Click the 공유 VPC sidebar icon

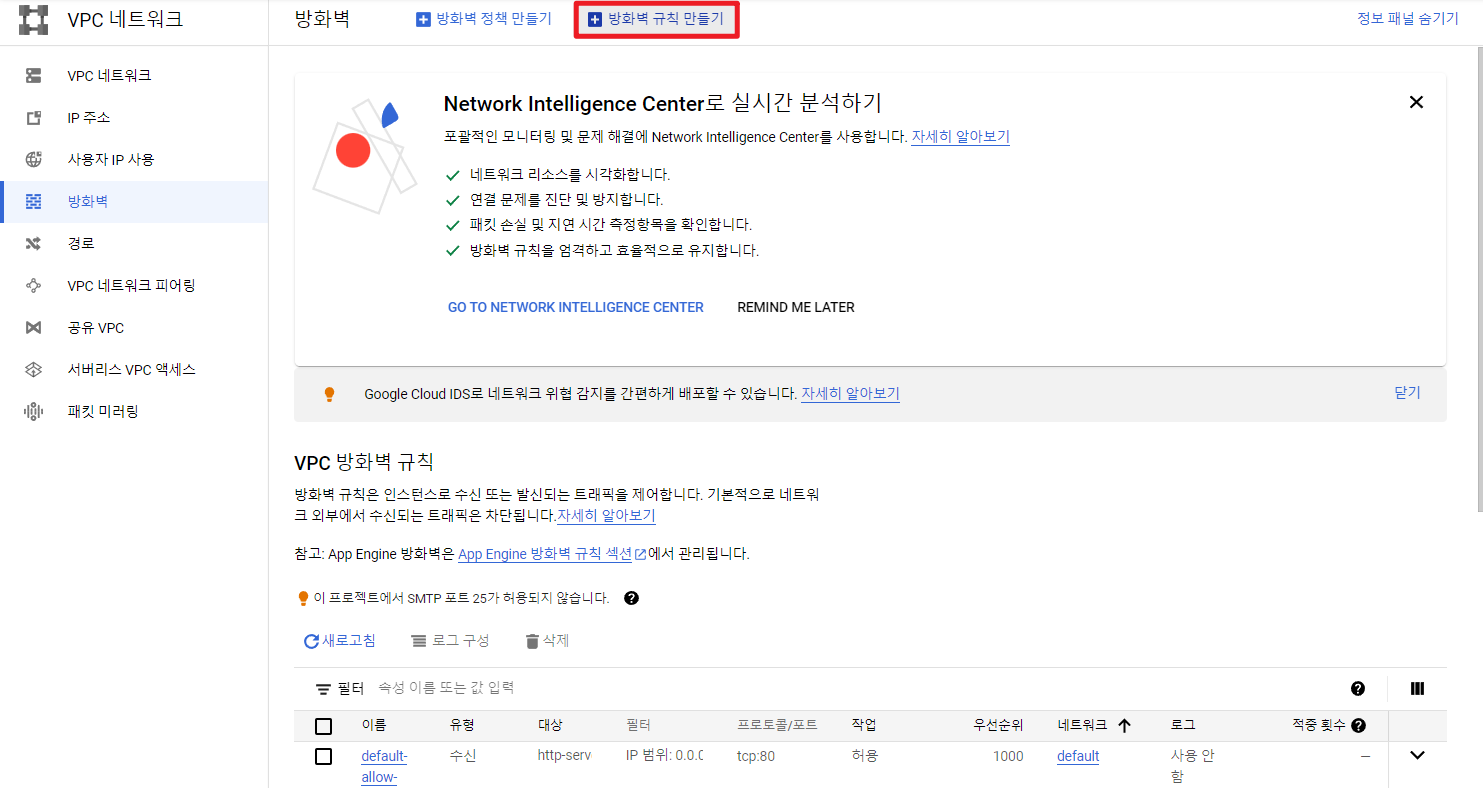34,328
